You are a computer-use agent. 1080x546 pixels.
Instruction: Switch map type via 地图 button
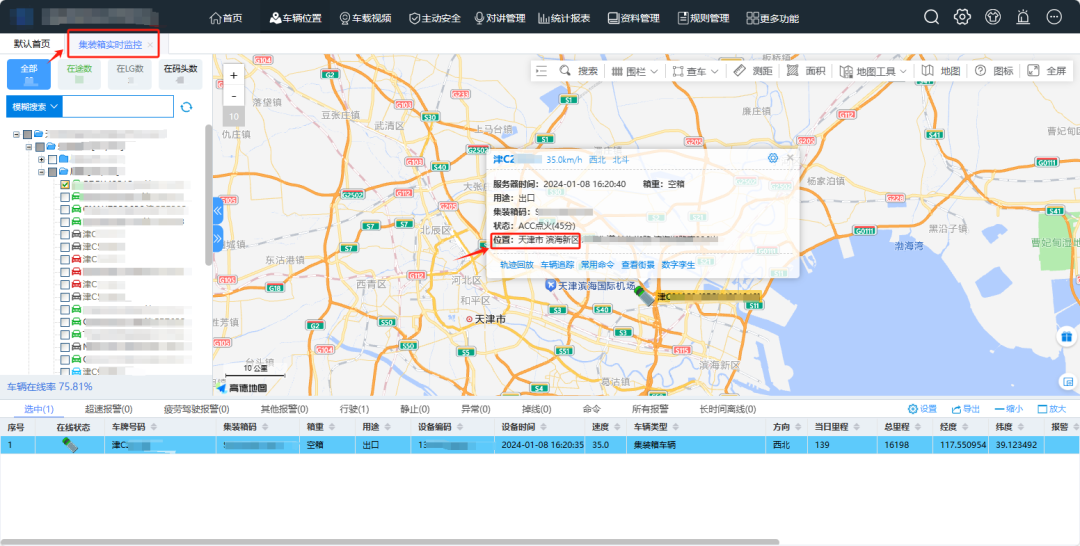coord(942,71)
